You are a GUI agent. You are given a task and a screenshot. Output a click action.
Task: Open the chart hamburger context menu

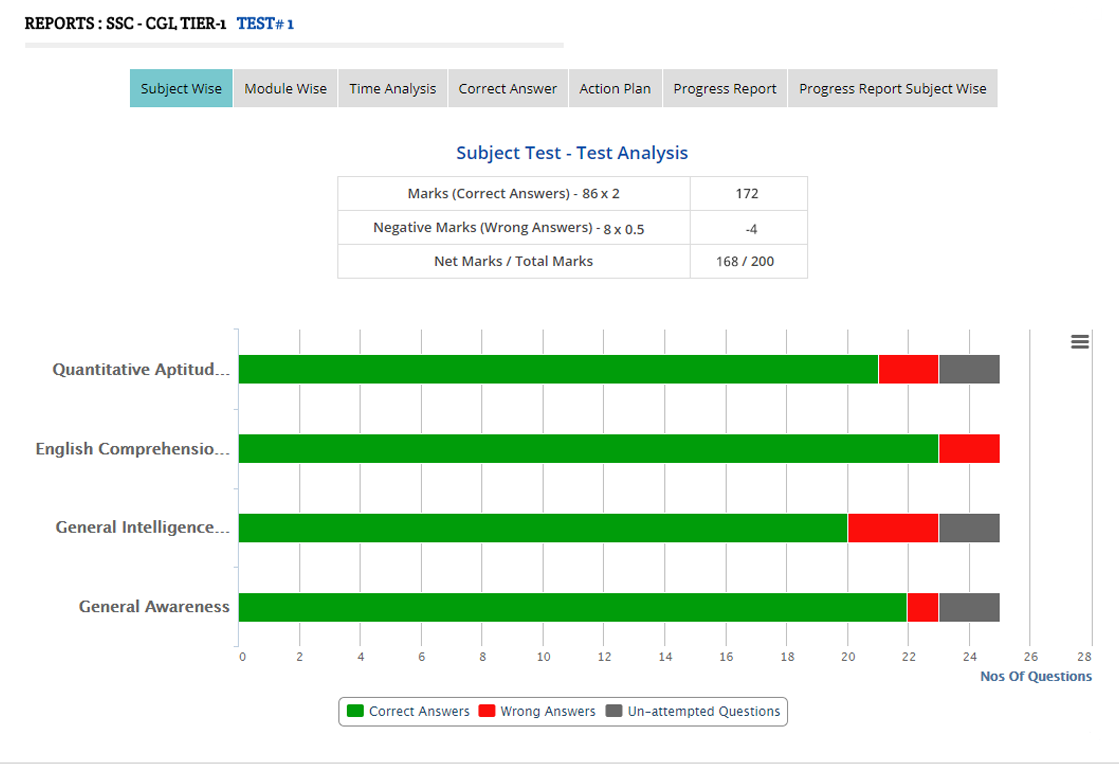[1079, 342]
